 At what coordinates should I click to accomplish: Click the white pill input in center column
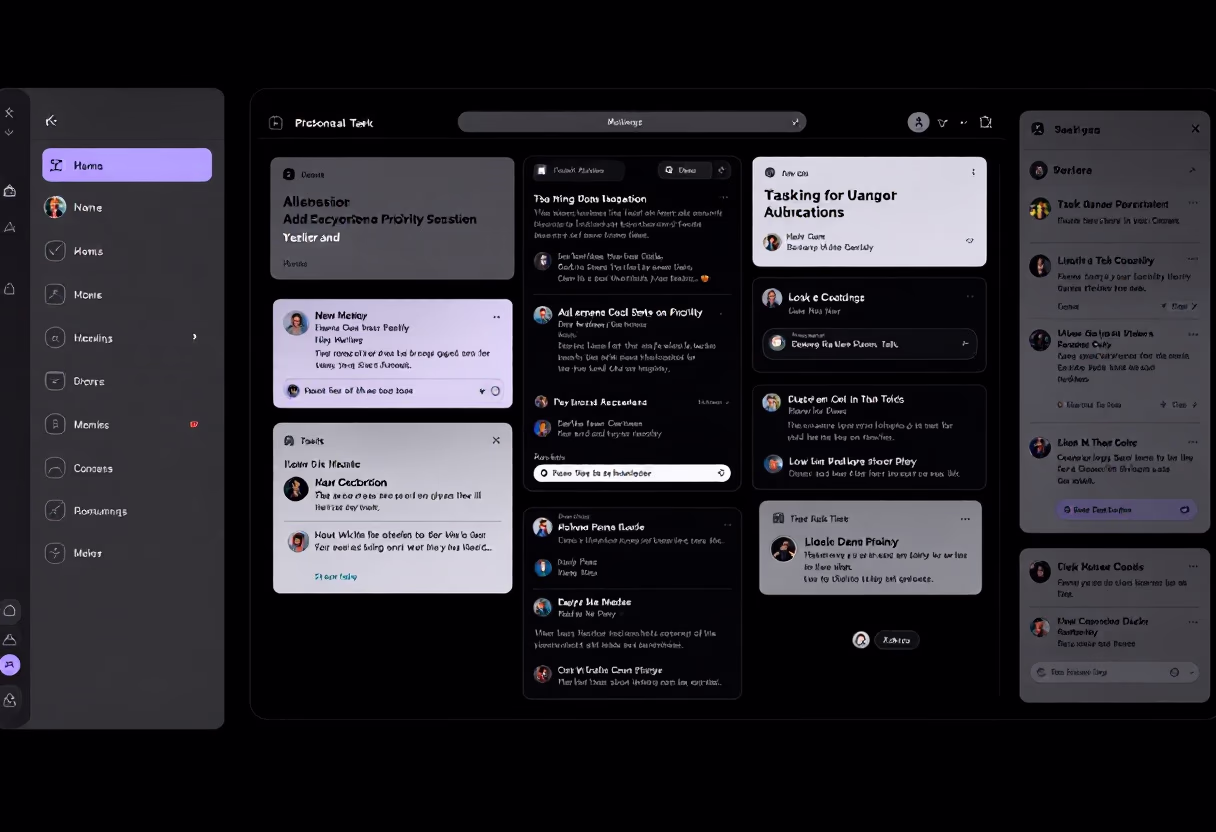(632, 473)
